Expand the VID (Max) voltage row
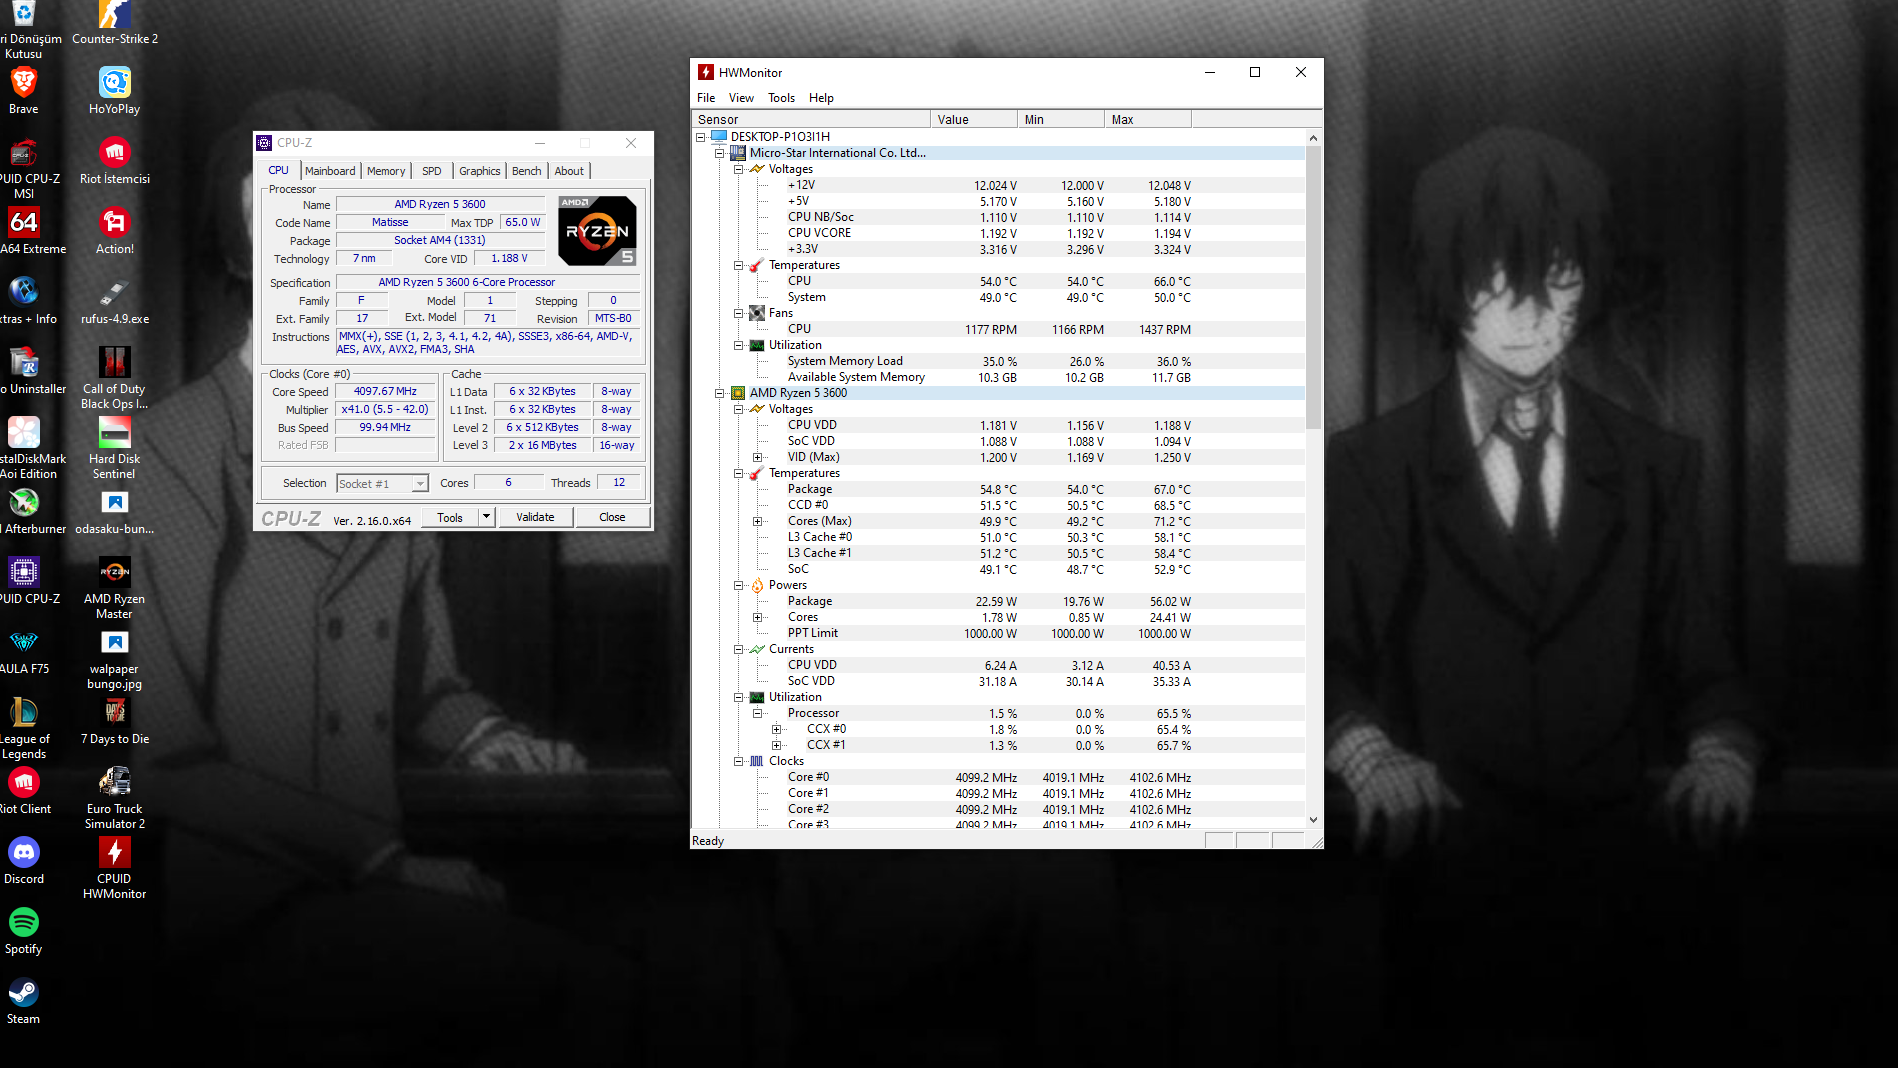1898x1068 pixels. tap(757, 457)
